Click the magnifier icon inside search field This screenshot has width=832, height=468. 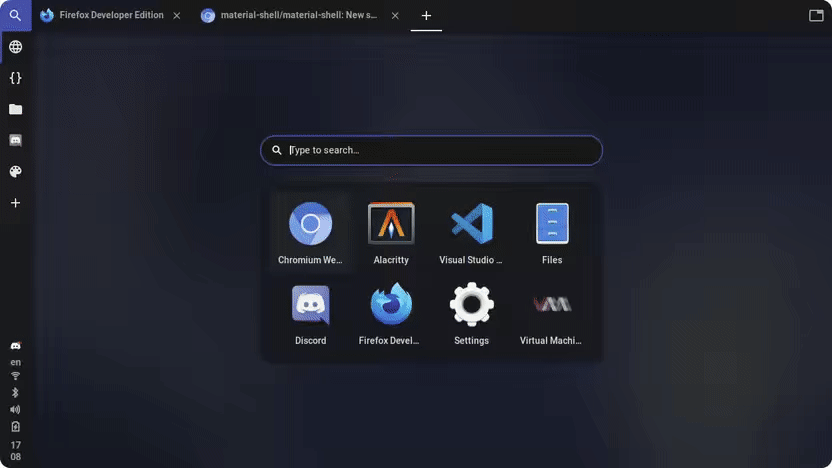click(x=276, y=150)
